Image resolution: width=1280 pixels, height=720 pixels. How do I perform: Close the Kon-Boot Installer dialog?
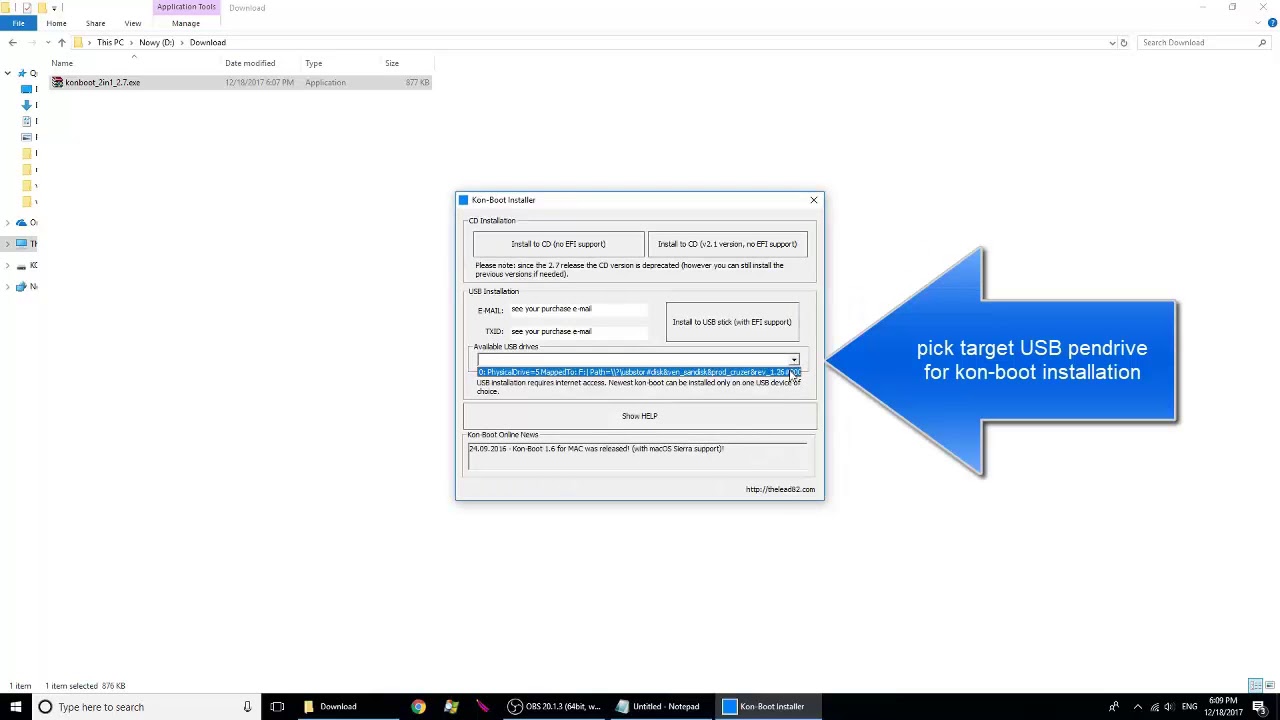(x=814, y=200)
